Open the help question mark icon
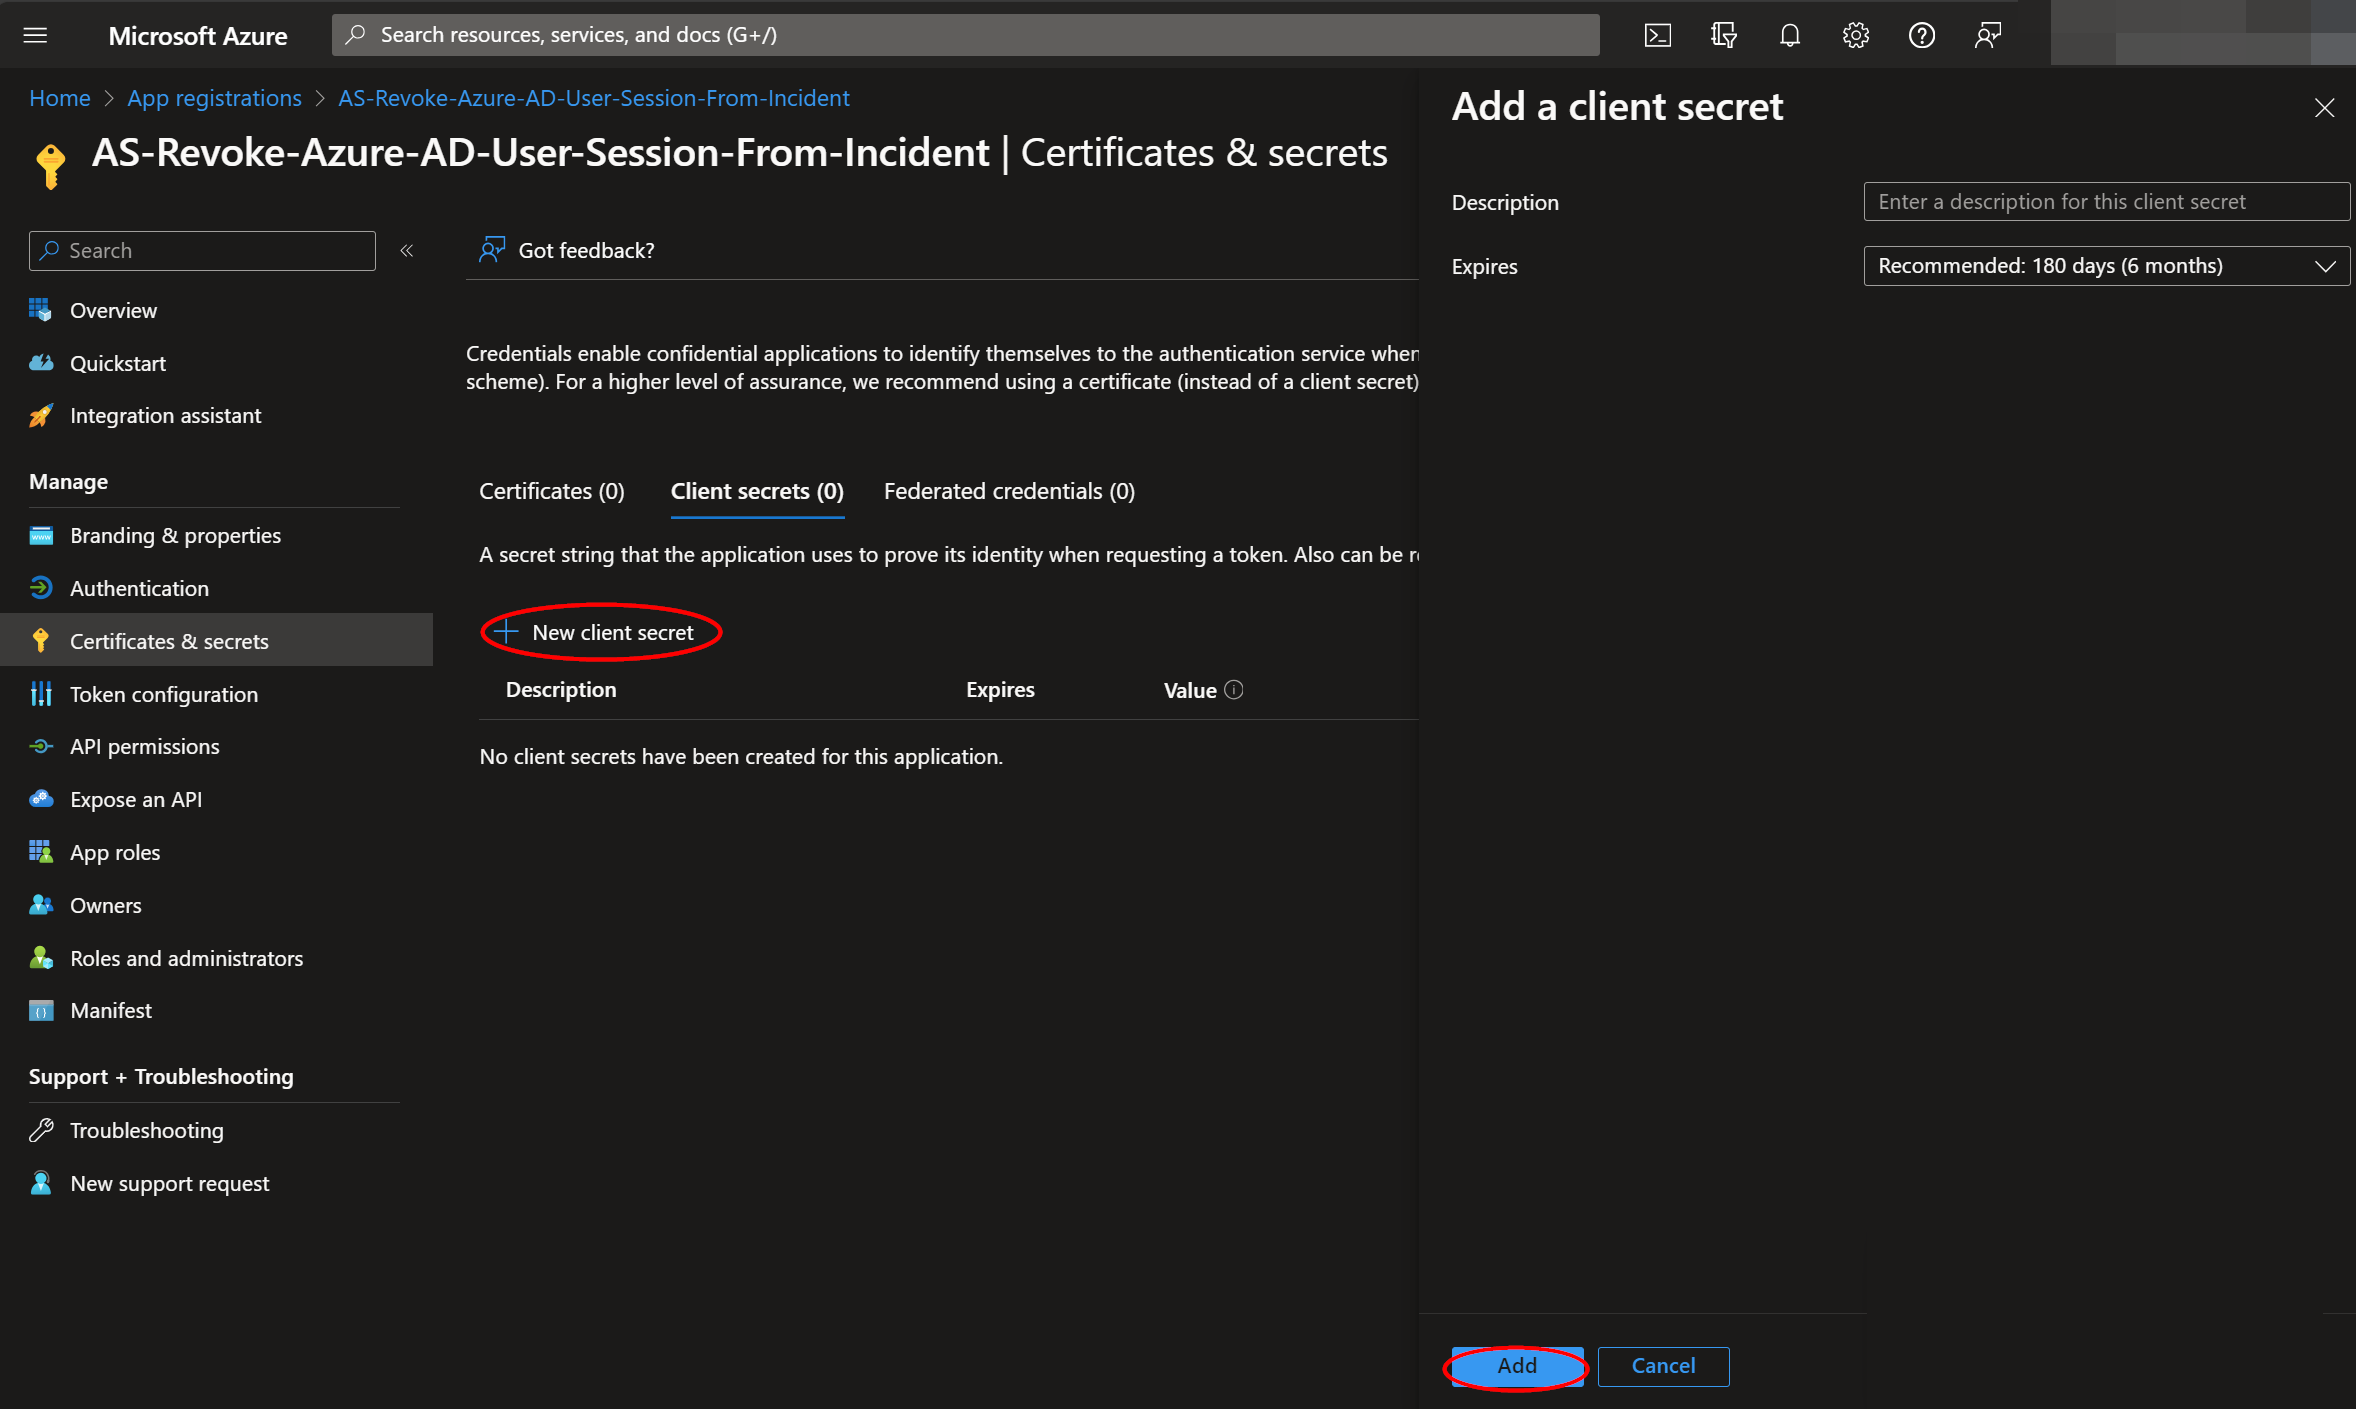 click(x=1921, y=35)
